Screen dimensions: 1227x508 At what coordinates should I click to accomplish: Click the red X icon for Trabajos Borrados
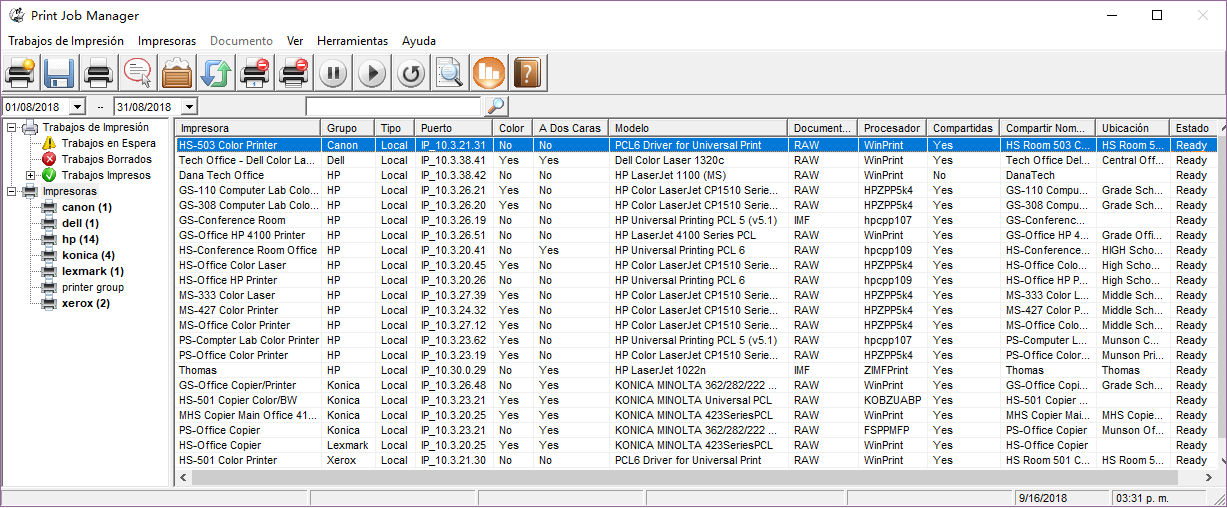click(49, 159)
